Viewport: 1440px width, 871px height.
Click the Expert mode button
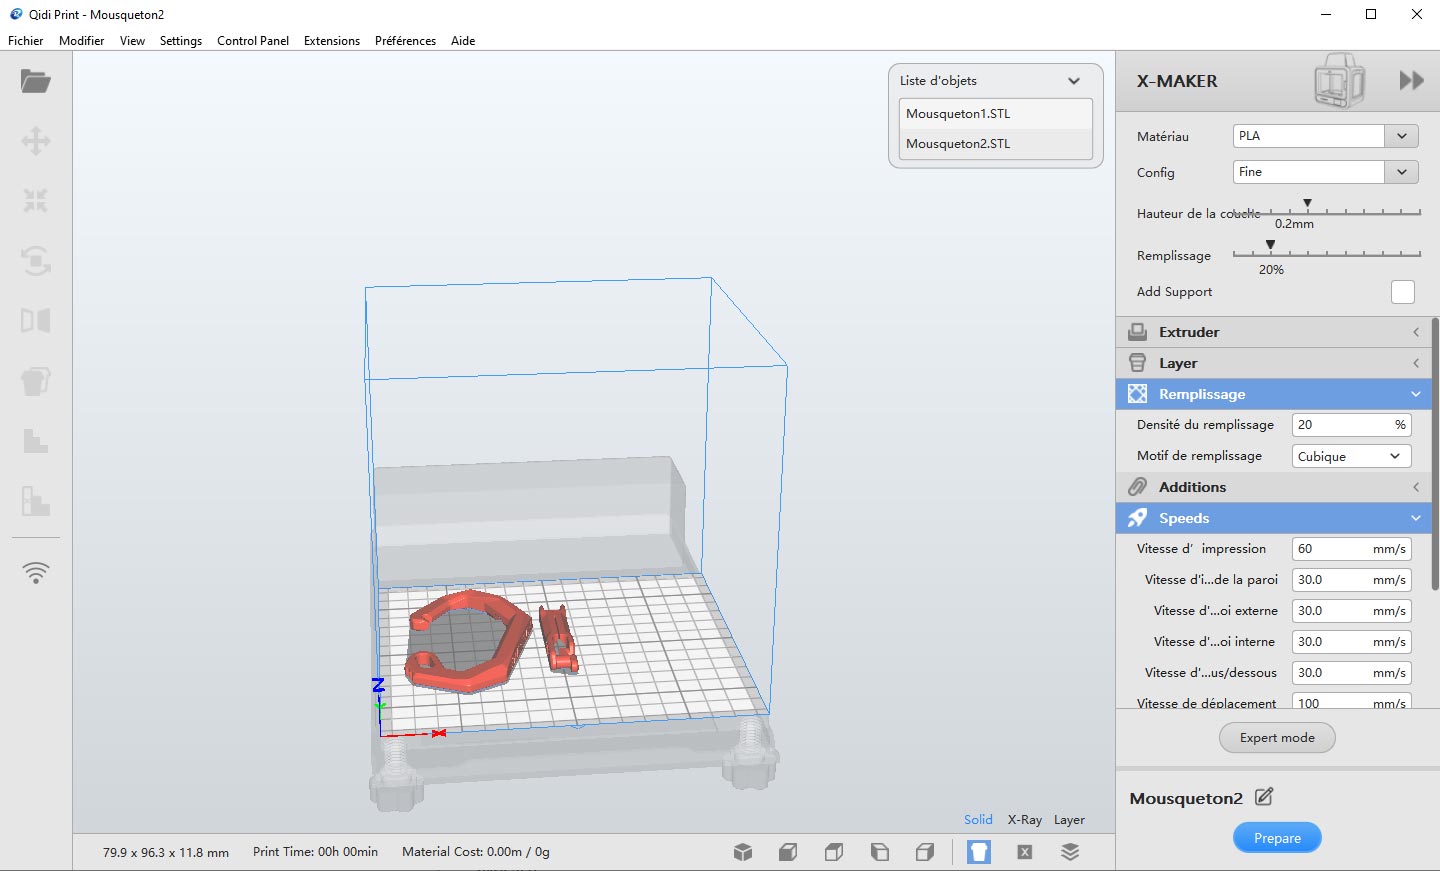point(1277,738)
